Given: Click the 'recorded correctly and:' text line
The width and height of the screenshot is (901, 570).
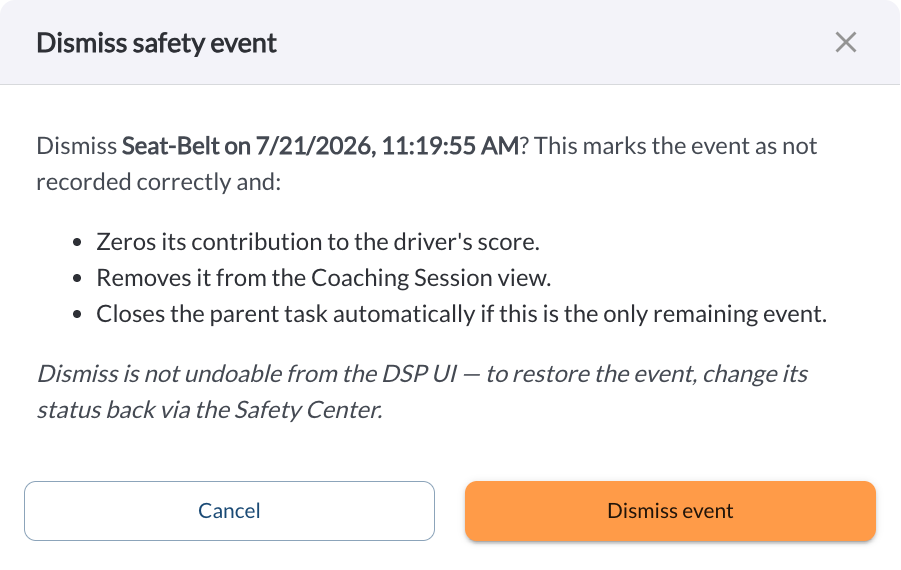Looking at the screenshot, I should click(159, 182).
